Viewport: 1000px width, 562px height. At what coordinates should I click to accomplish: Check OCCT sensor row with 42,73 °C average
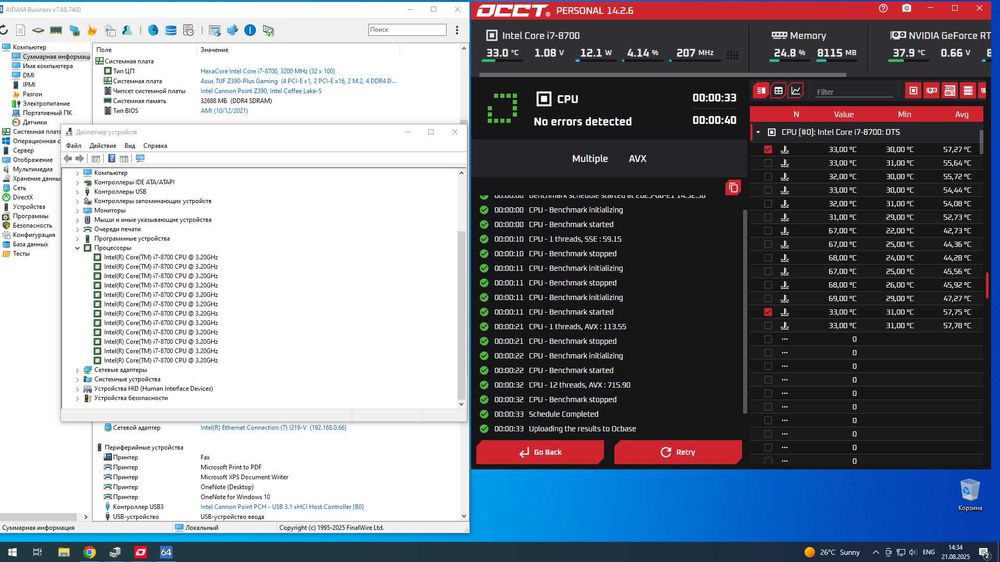click(x=768, y=231)
